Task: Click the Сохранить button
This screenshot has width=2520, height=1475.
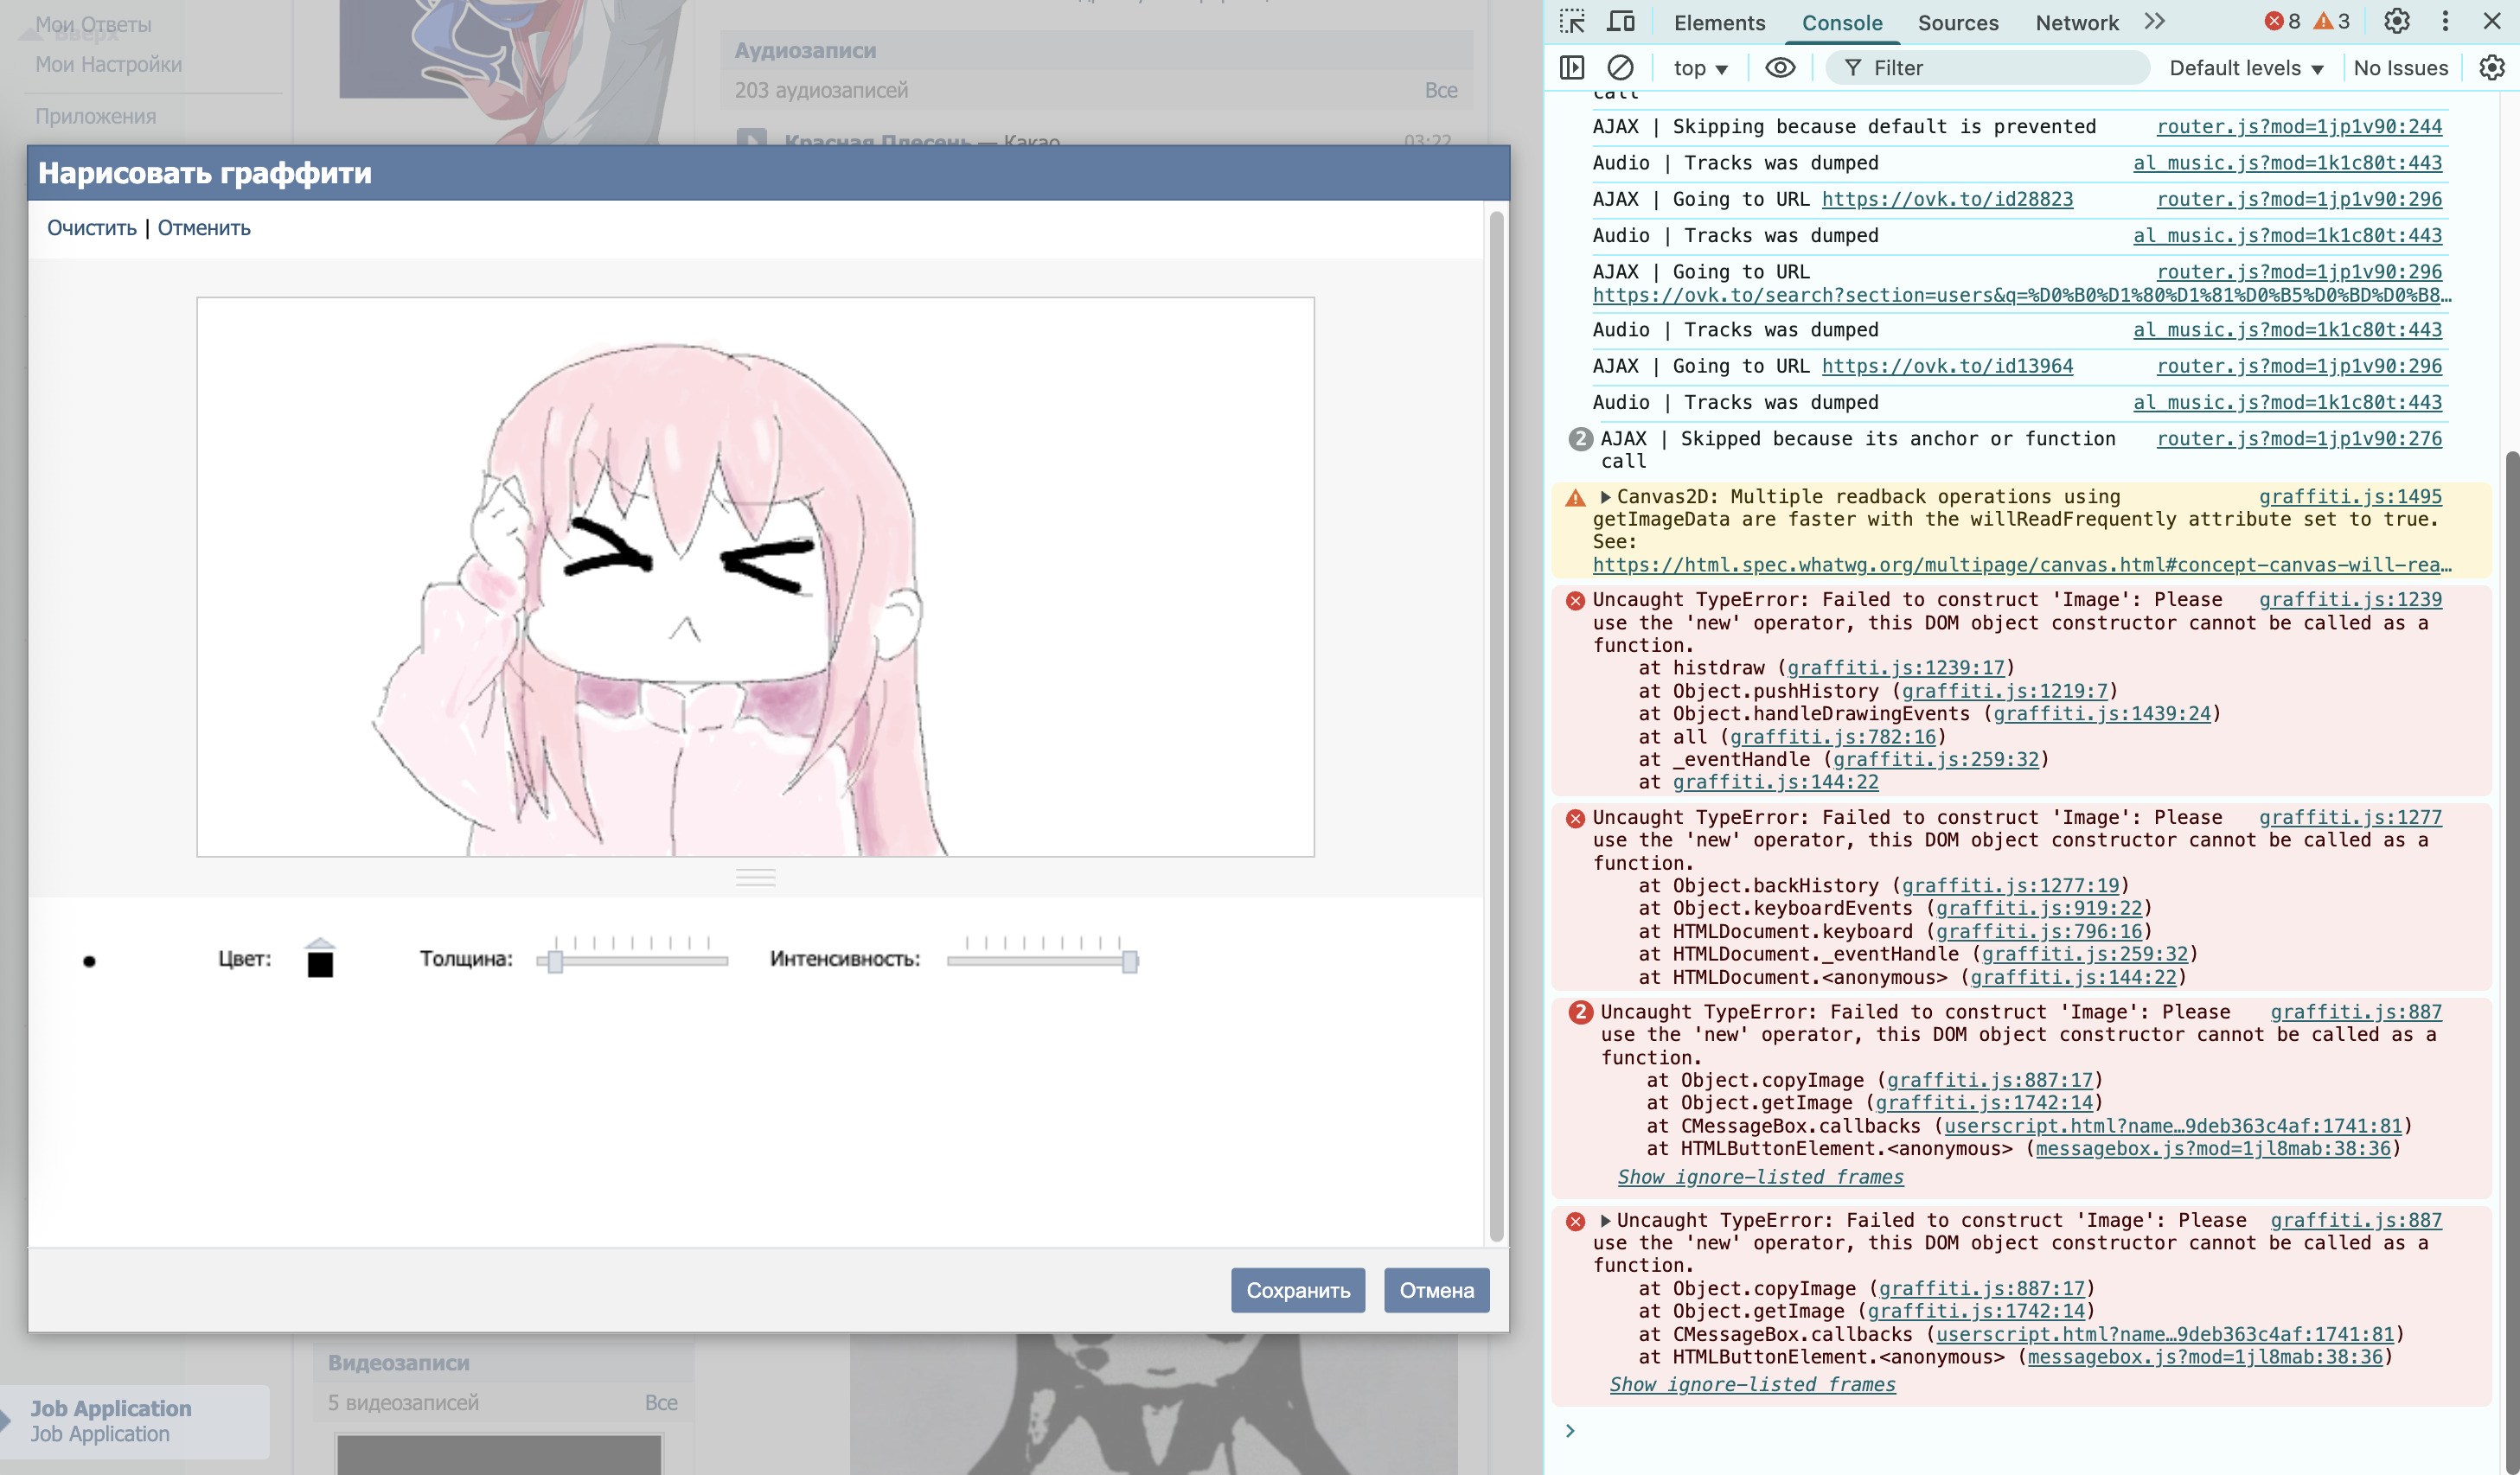Action: pos(1298,1290)
